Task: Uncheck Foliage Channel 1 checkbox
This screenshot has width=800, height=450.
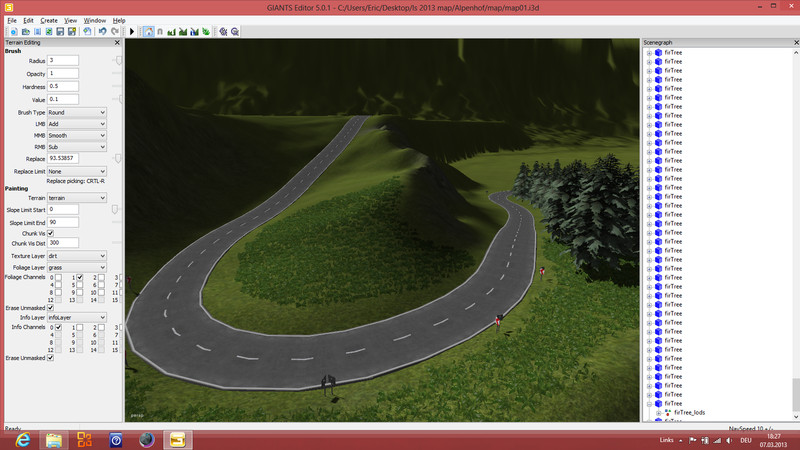Action: [80, 278]
